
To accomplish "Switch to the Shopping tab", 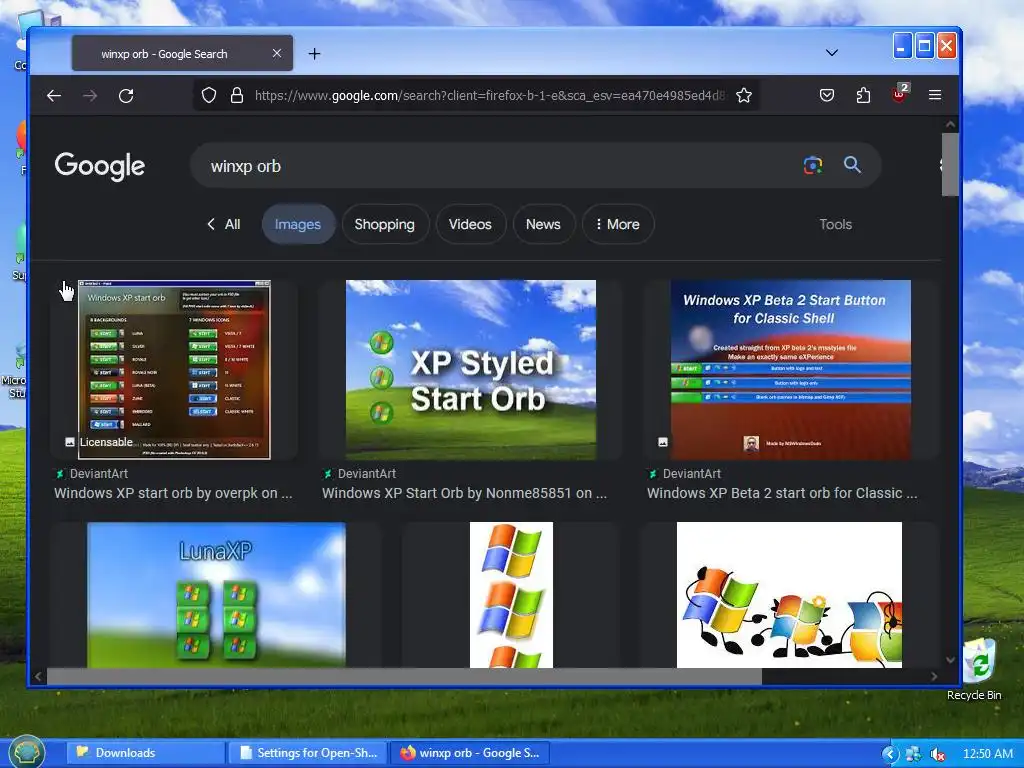I will coord(385,224).
